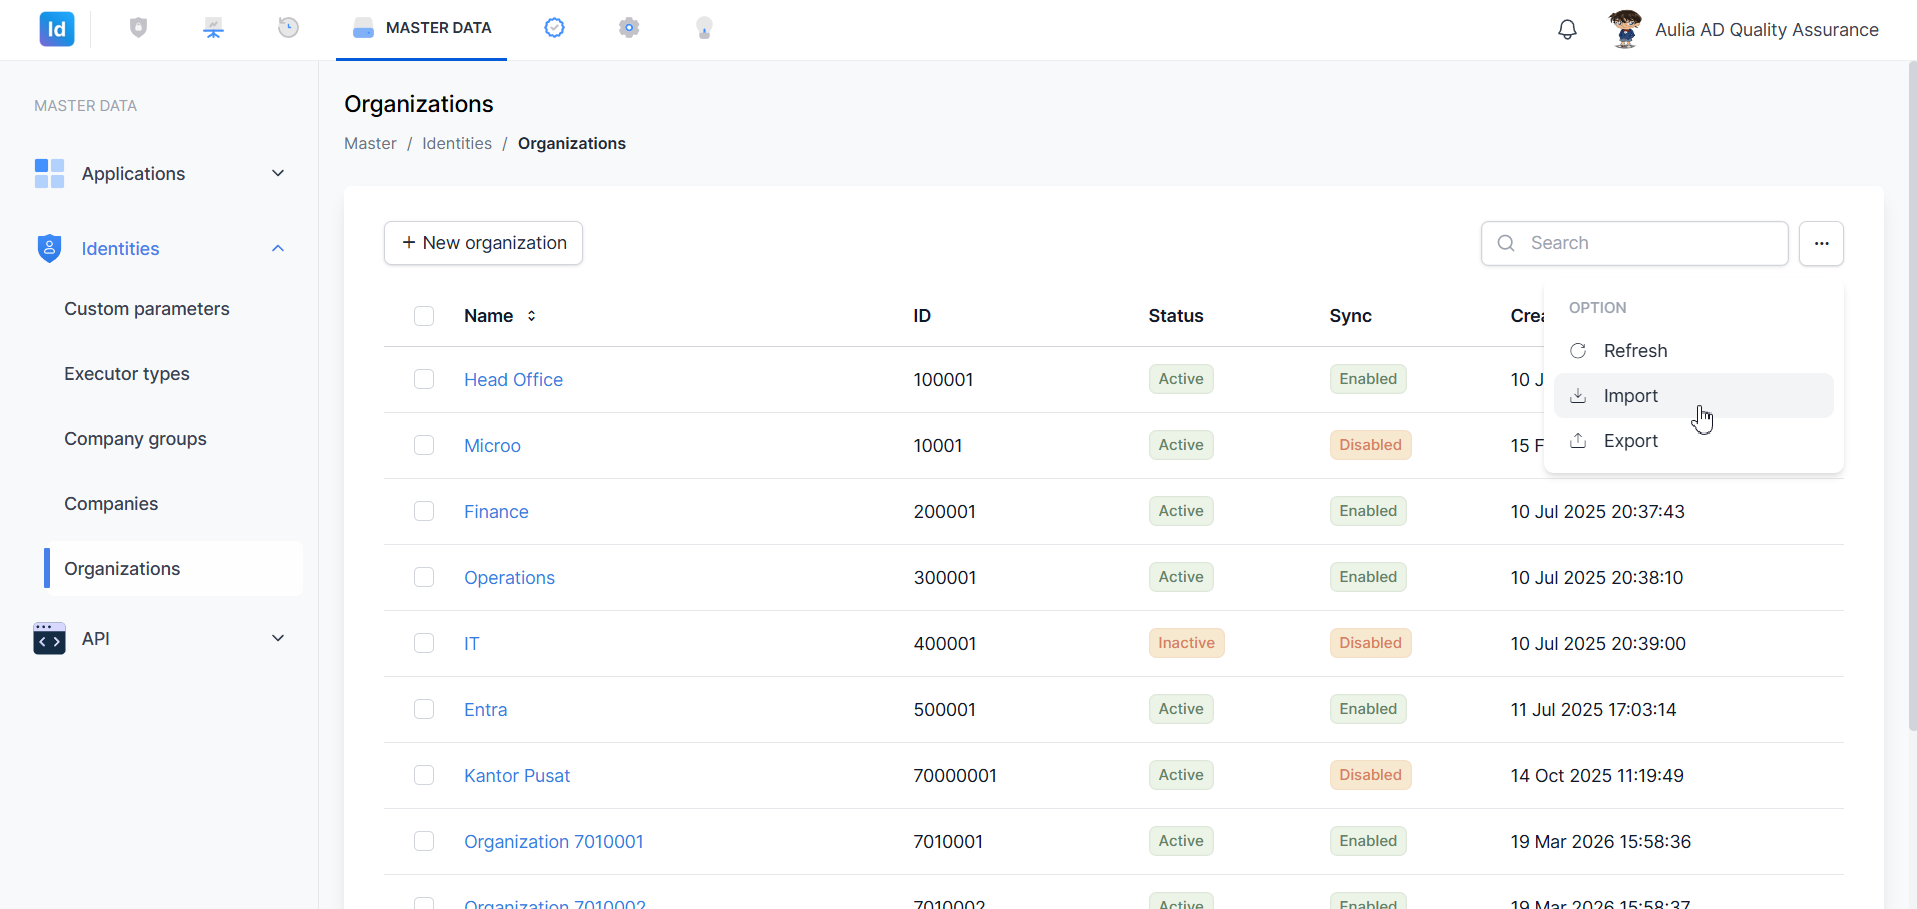Open the shield icon in top navigation

(x=139, y=28)
